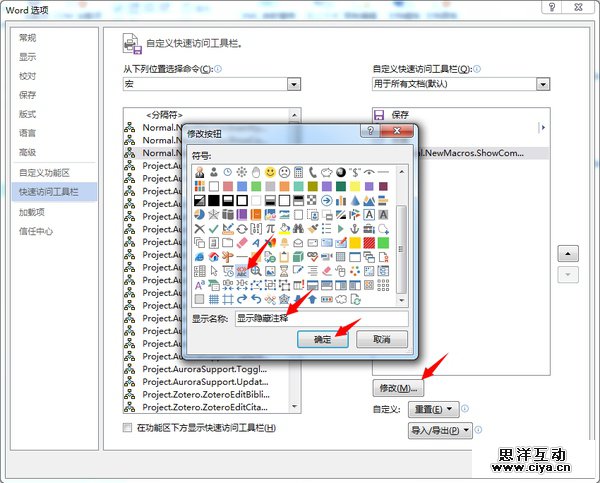Select the frowning face symbol

[284, 172]
